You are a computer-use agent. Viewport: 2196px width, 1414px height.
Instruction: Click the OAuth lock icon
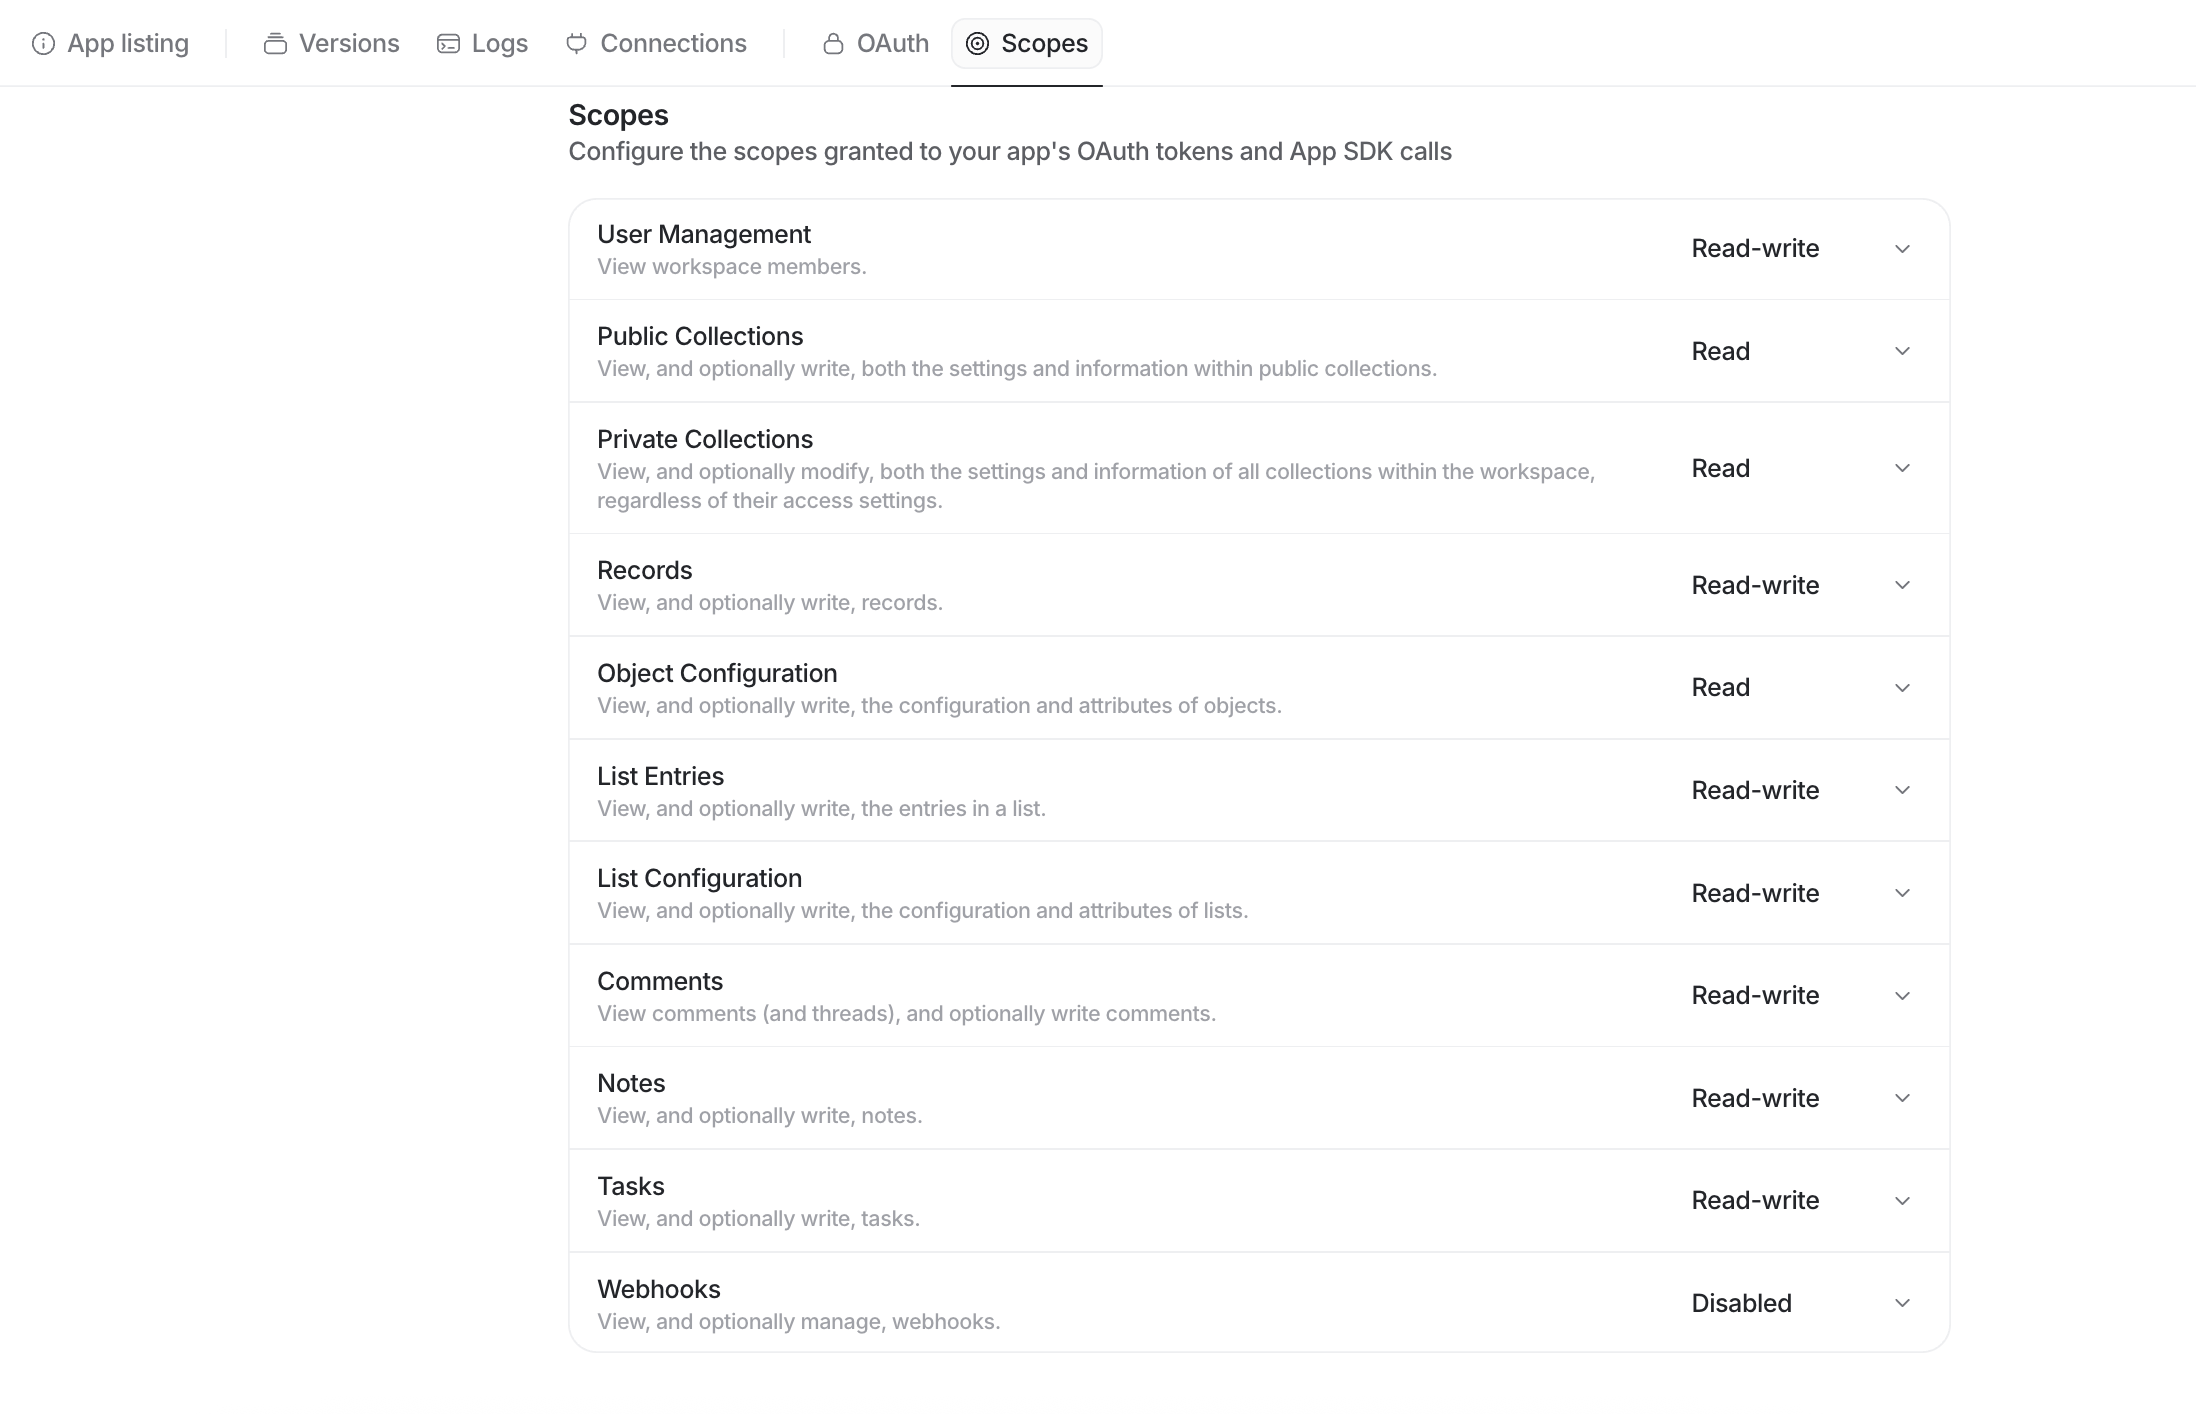[x=833, y=44]
